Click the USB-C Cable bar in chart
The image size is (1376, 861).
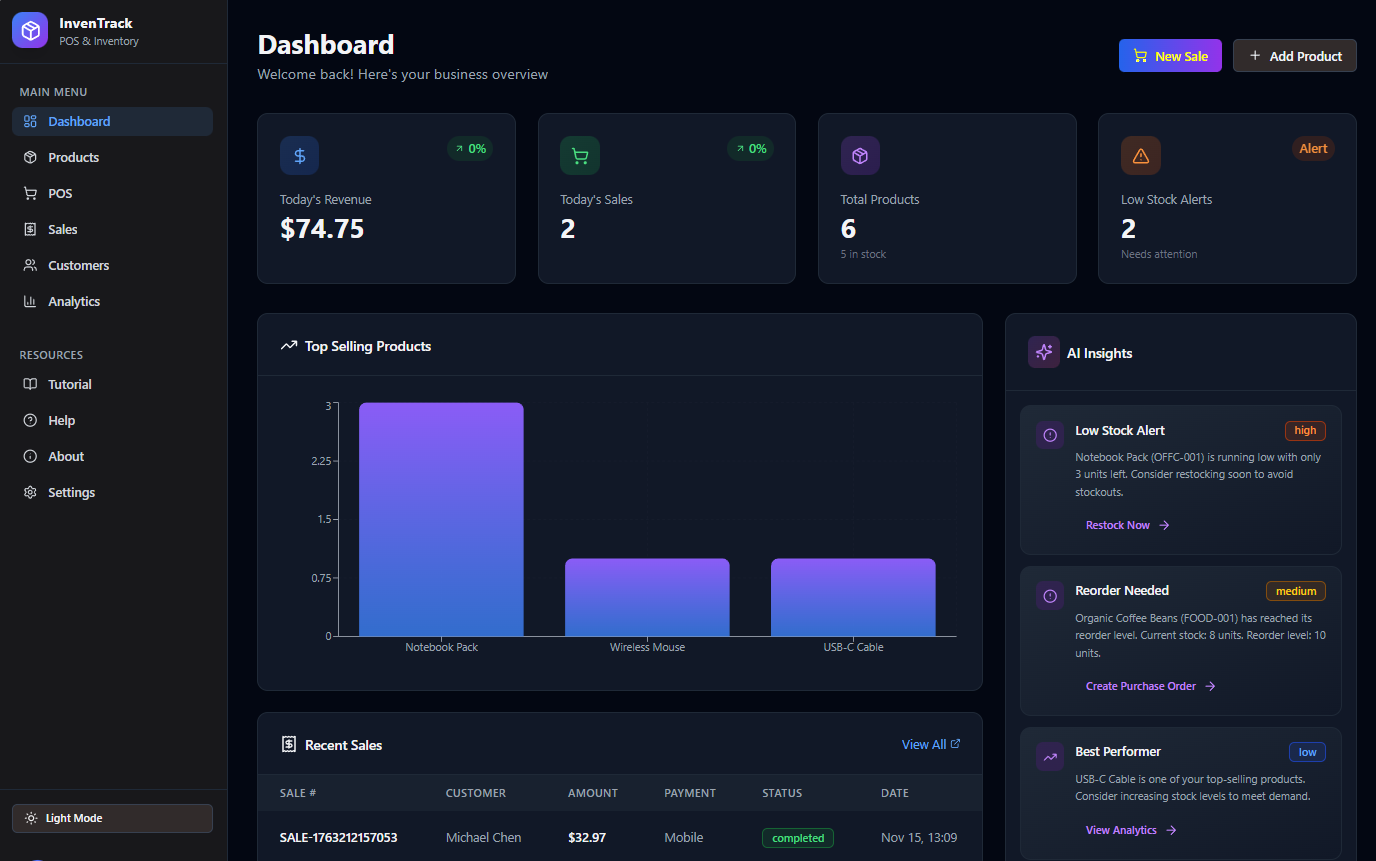[853, 597]
